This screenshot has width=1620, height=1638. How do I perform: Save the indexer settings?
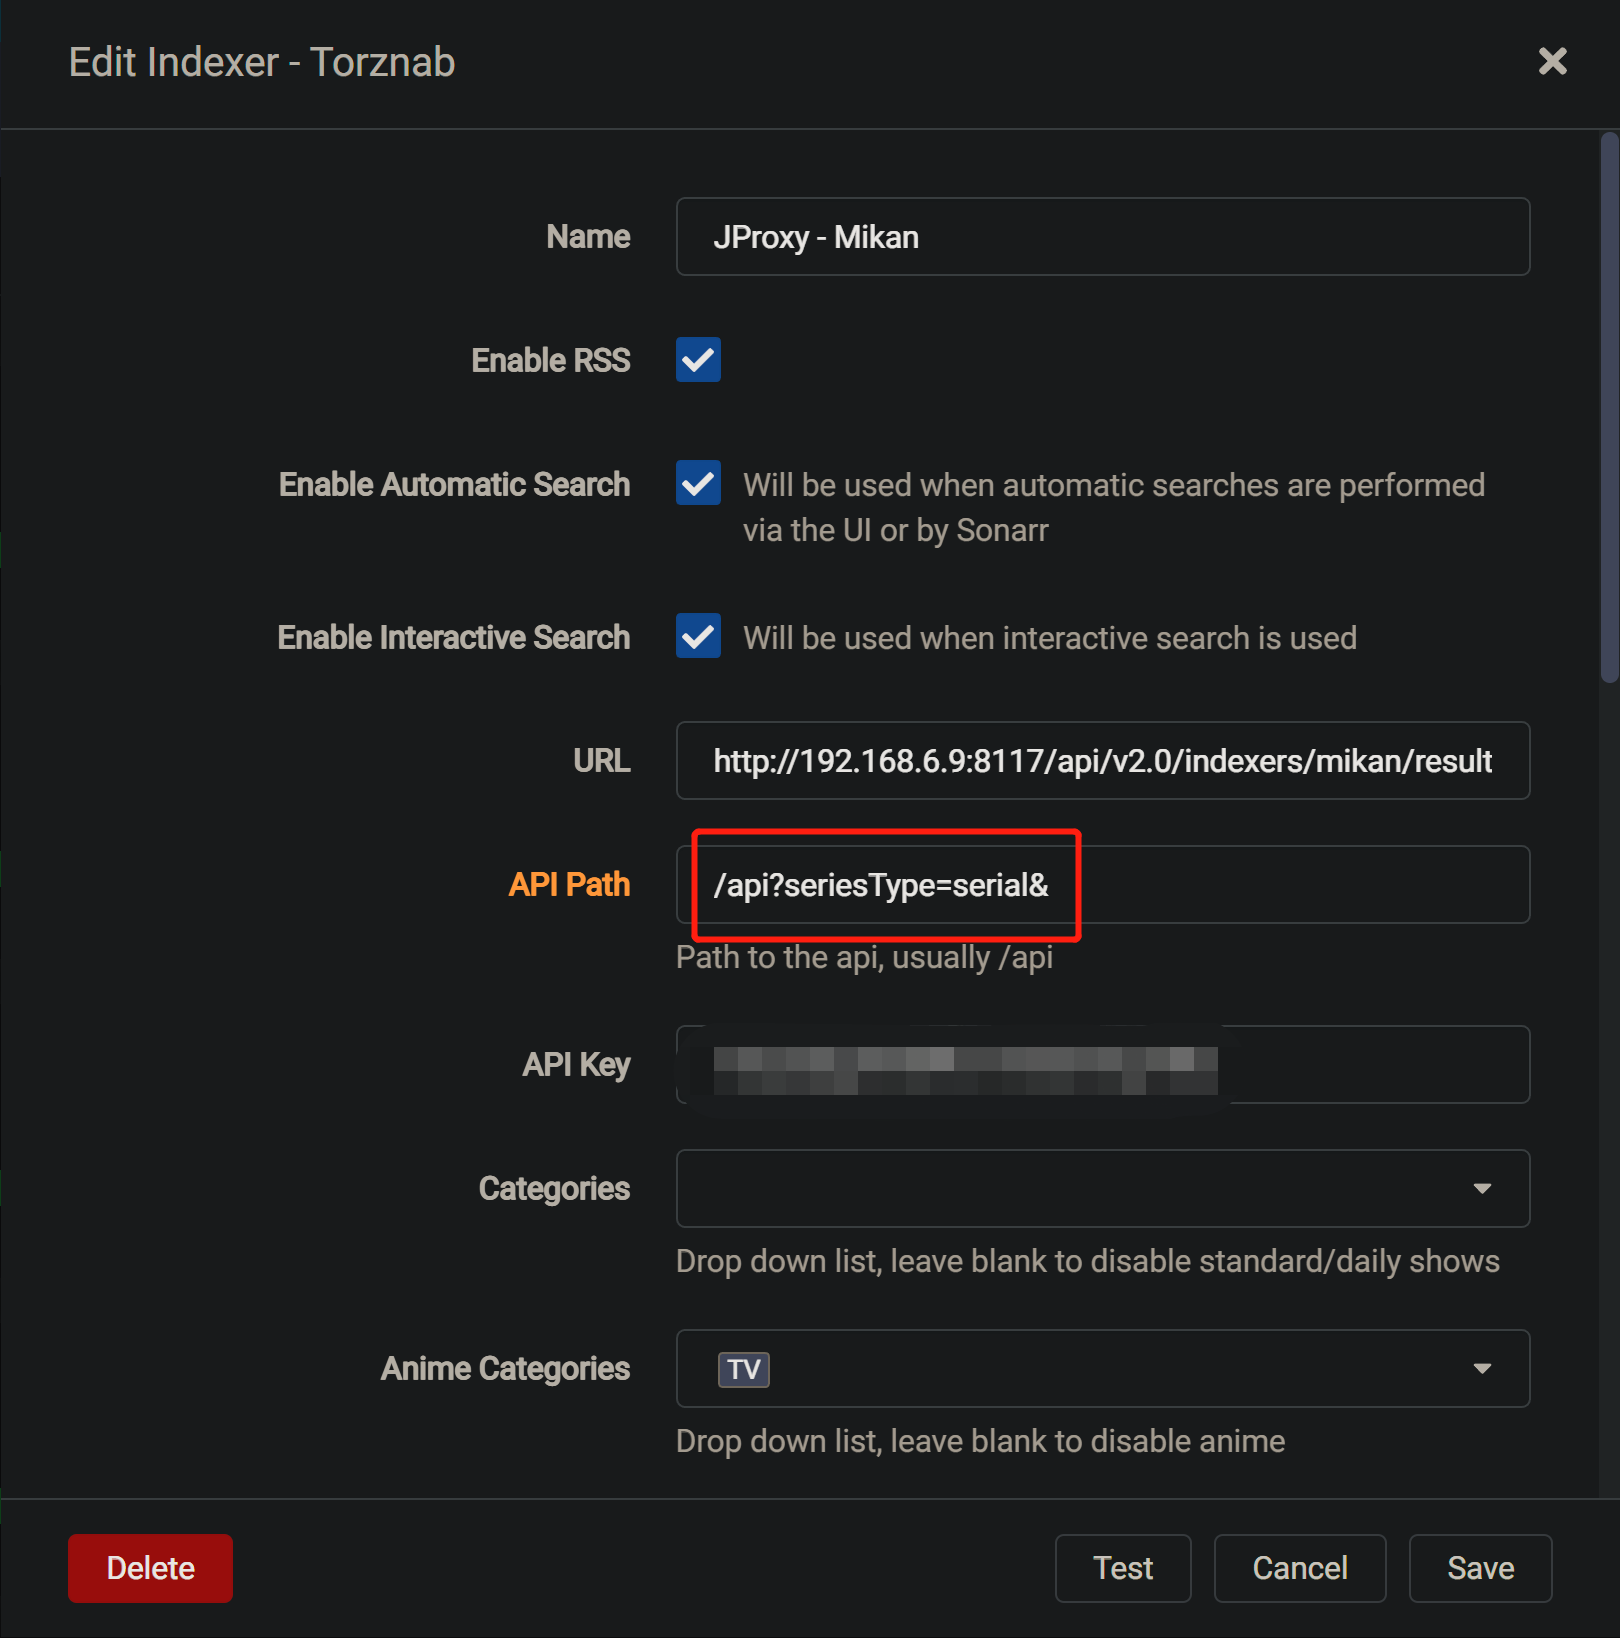pos(1479,1568)
